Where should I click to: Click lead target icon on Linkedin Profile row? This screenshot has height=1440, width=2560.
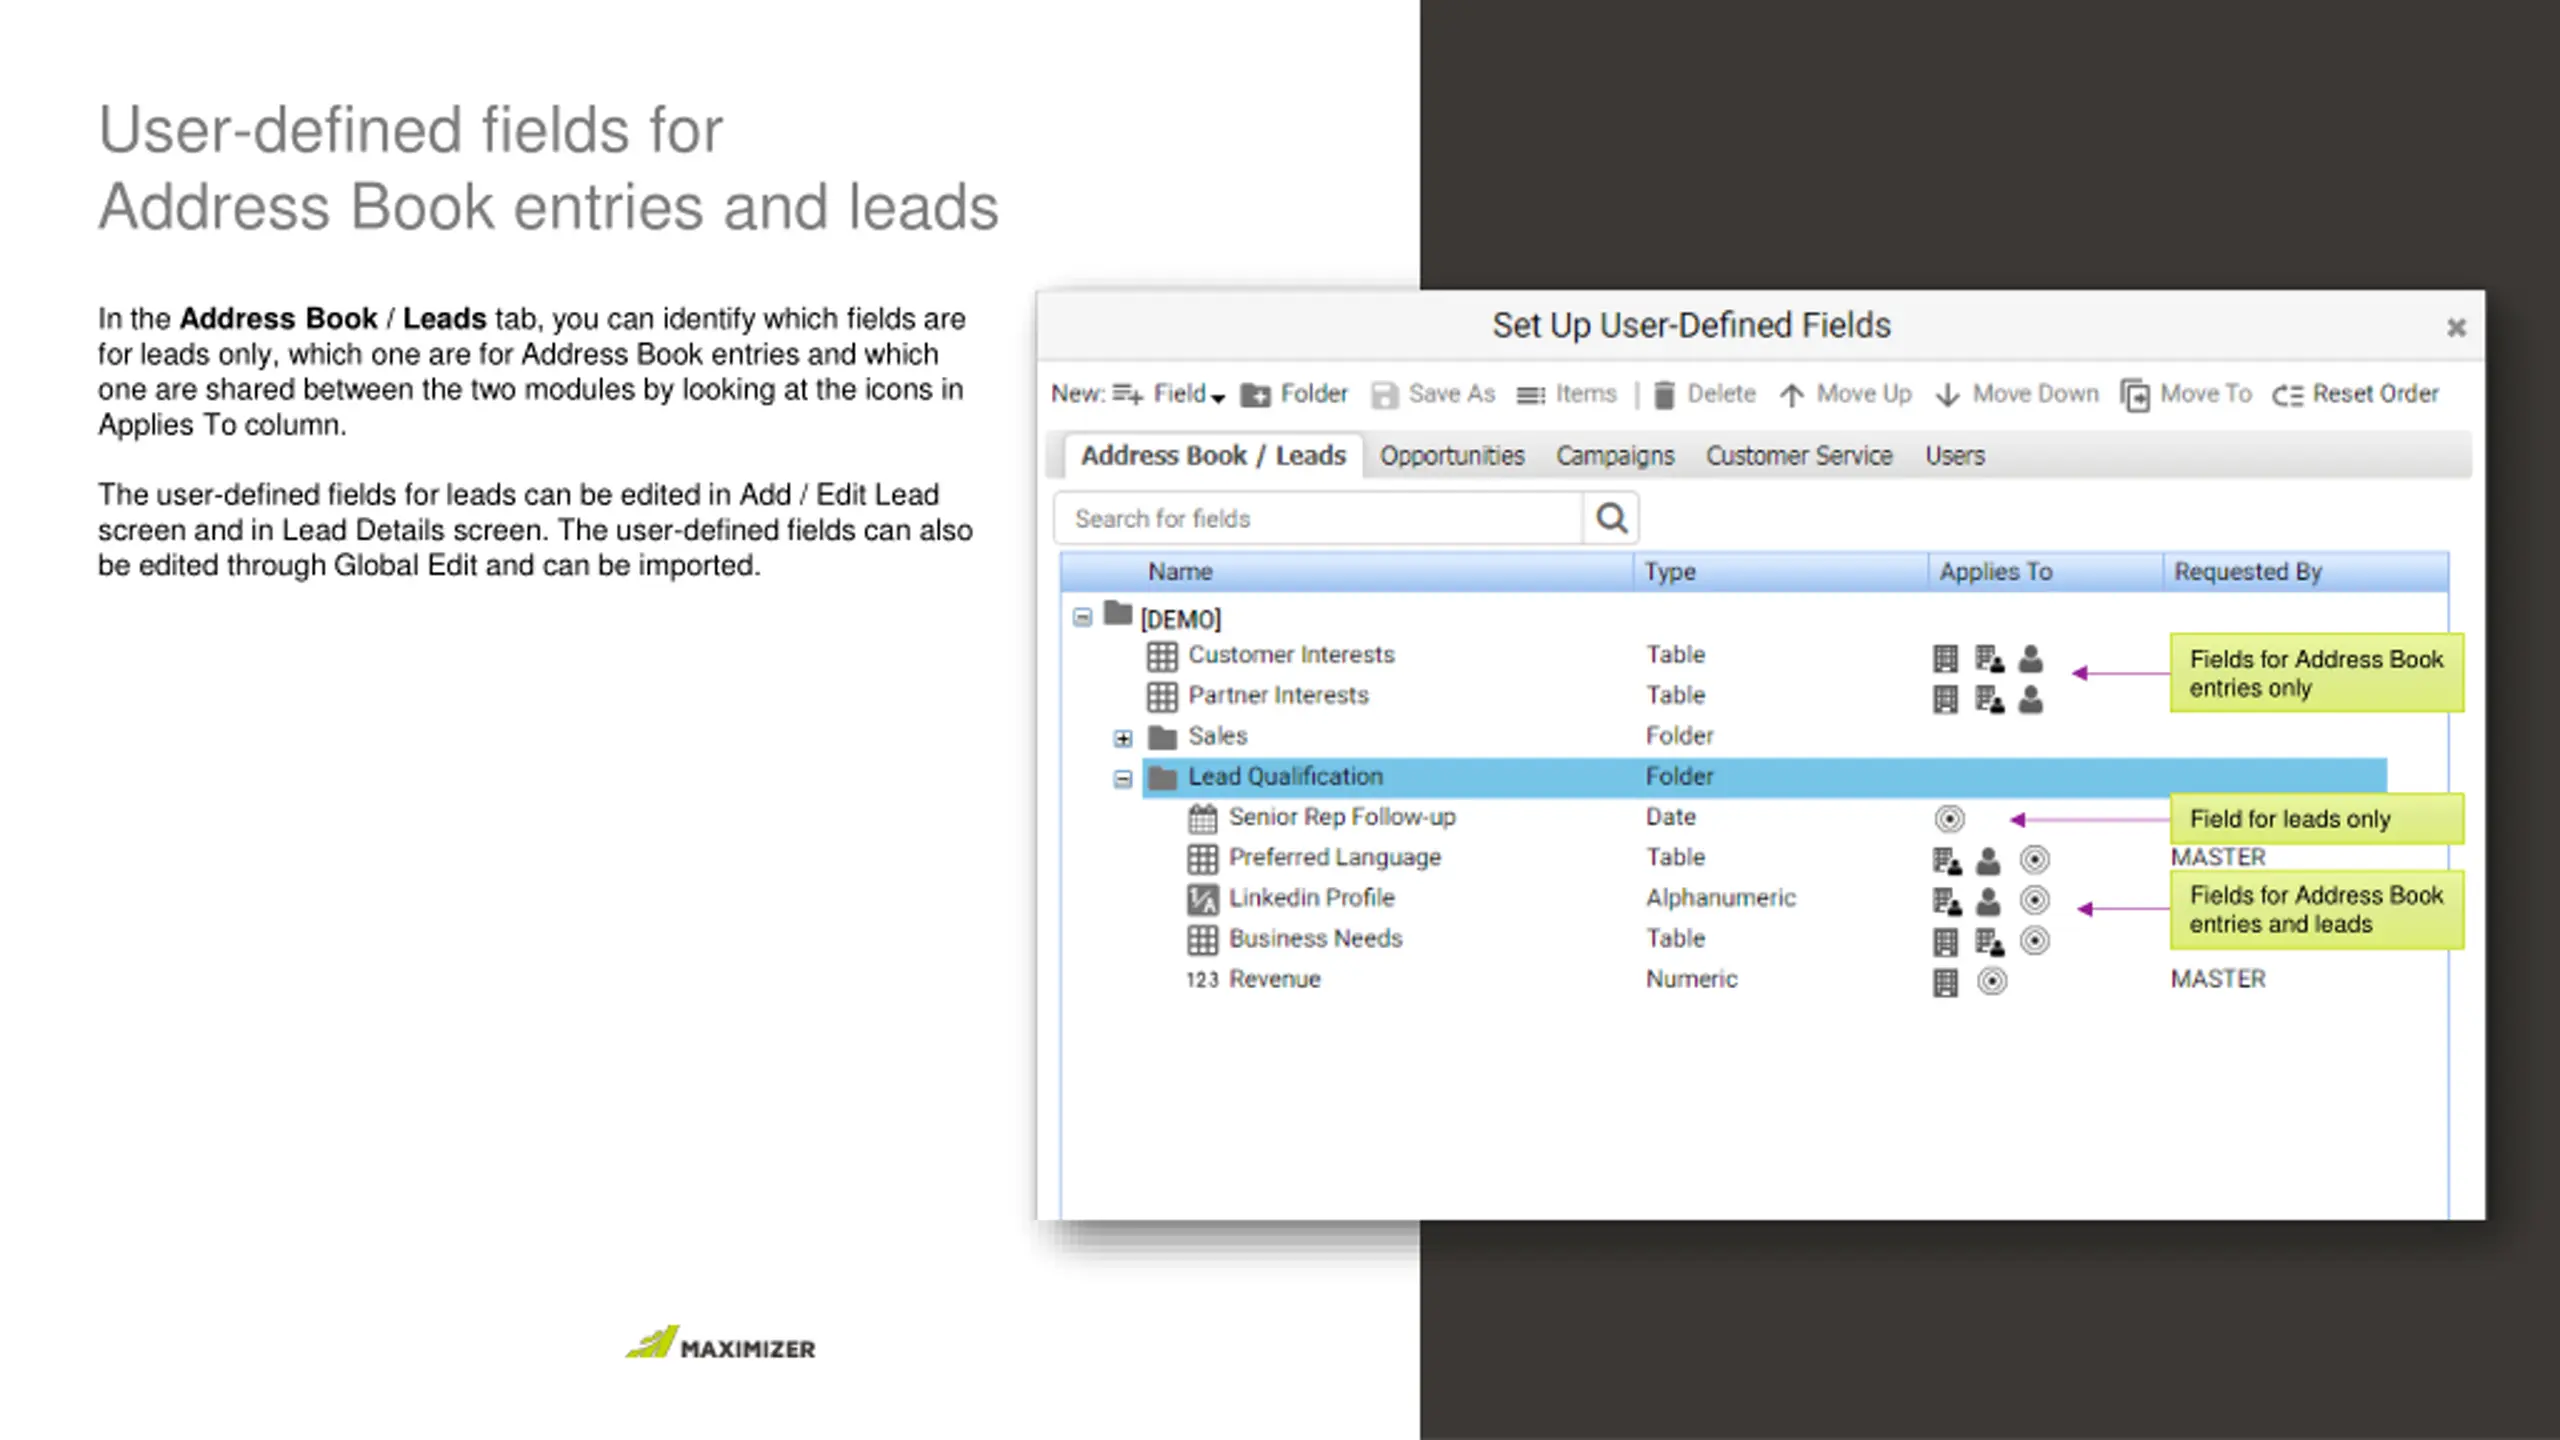2034,901
